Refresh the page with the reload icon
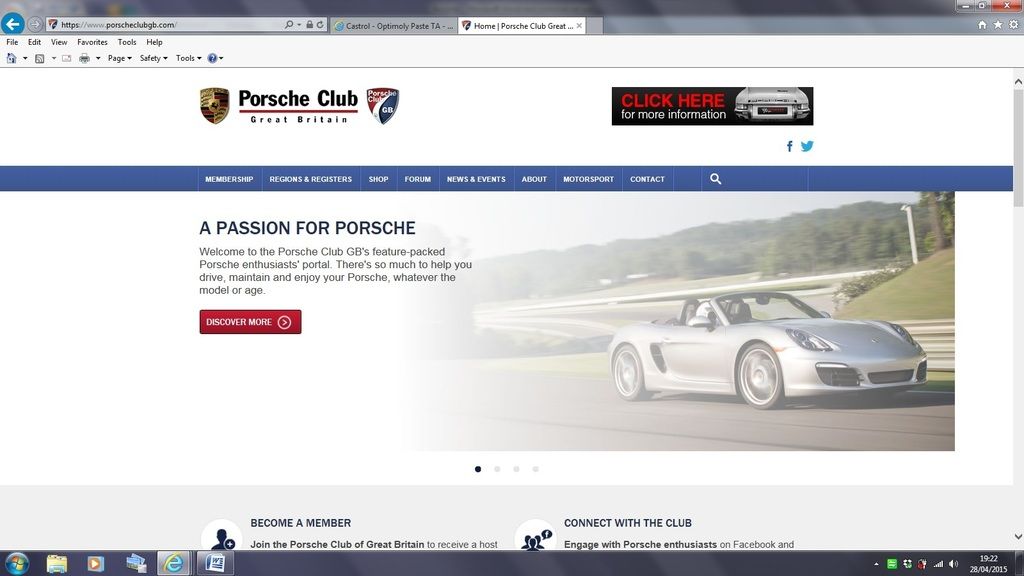1024x576 pixels. (320, 25)
